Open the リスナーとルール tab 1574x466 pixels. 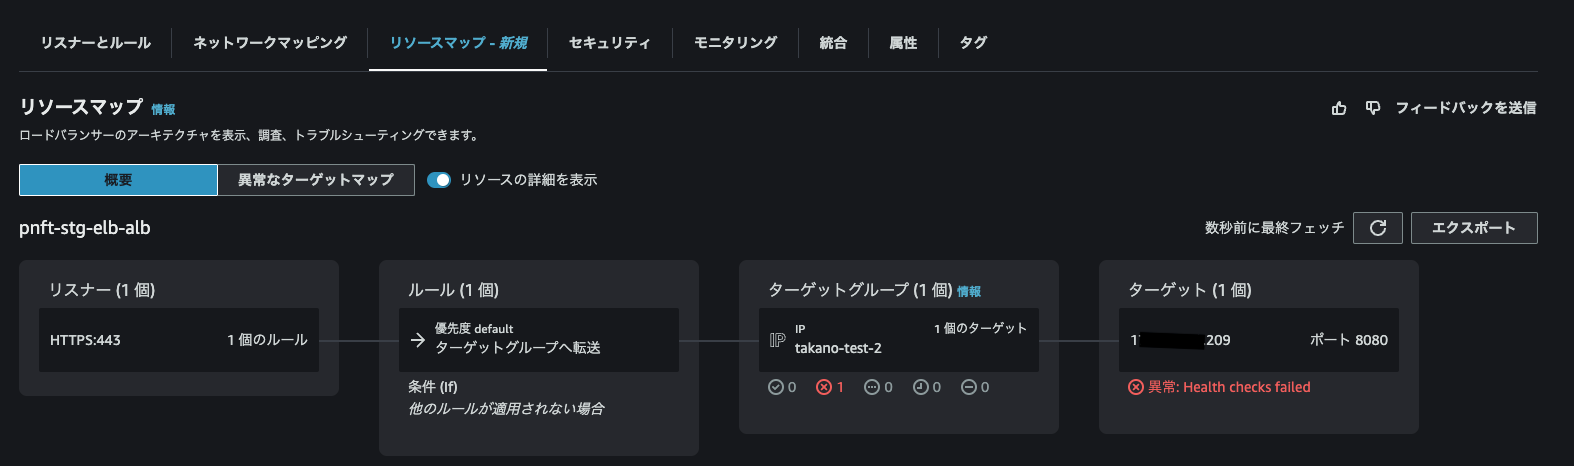[96, 43]
